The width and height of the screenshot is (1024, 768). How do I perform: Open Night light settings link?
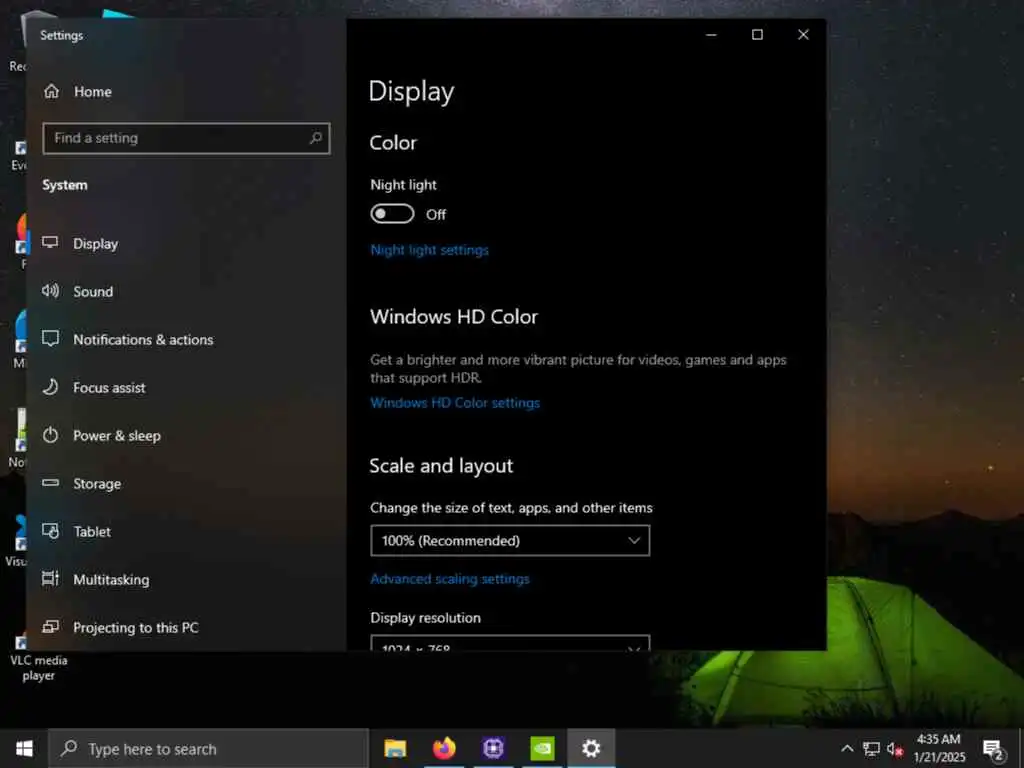pyautogui.click(x=429, y=250)
